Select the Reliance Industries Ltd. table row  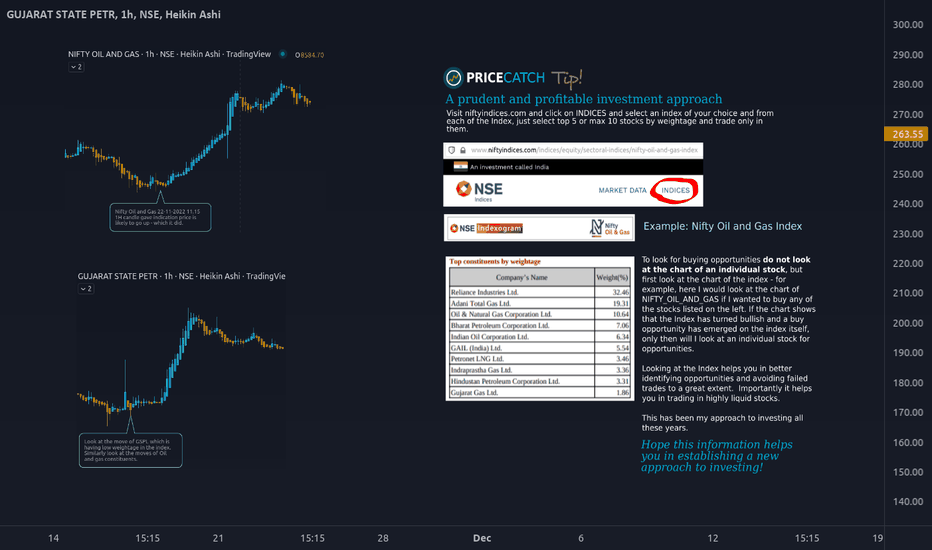(540, 292)
